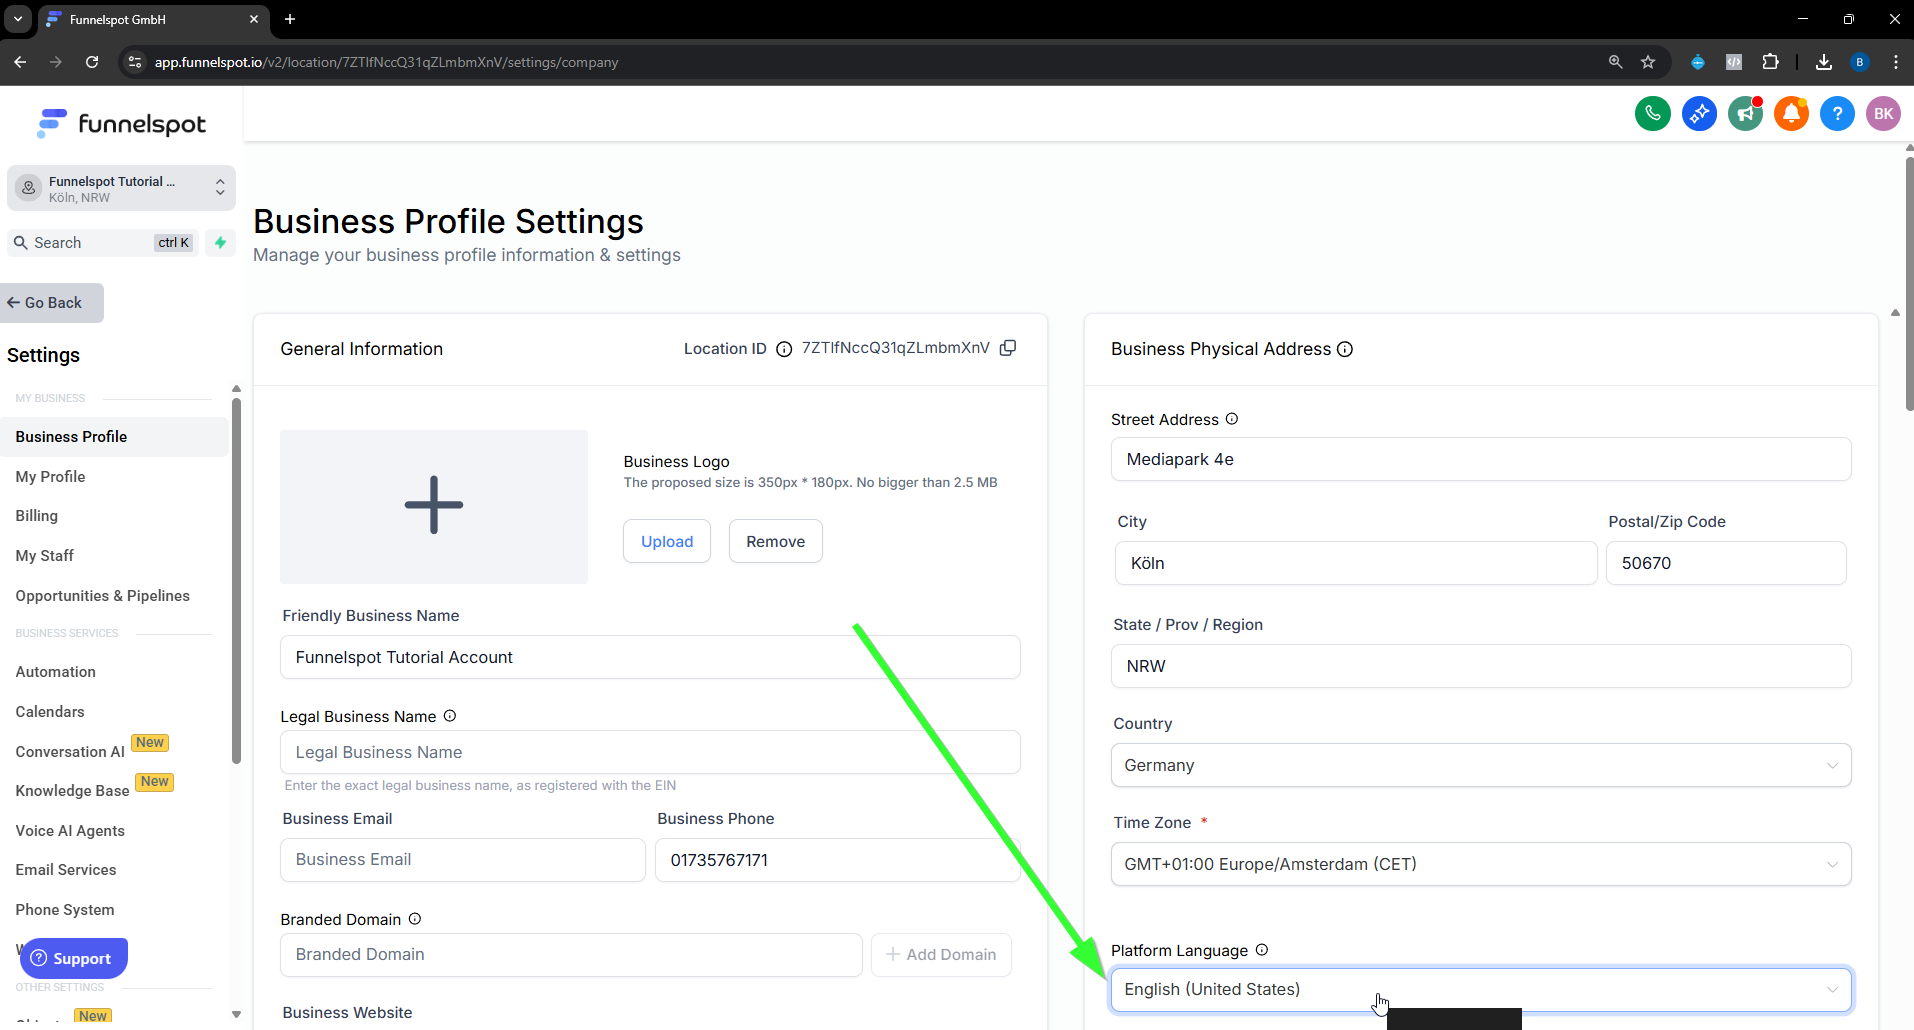
Task: Open Calendars settings
Action: point(50,712)
